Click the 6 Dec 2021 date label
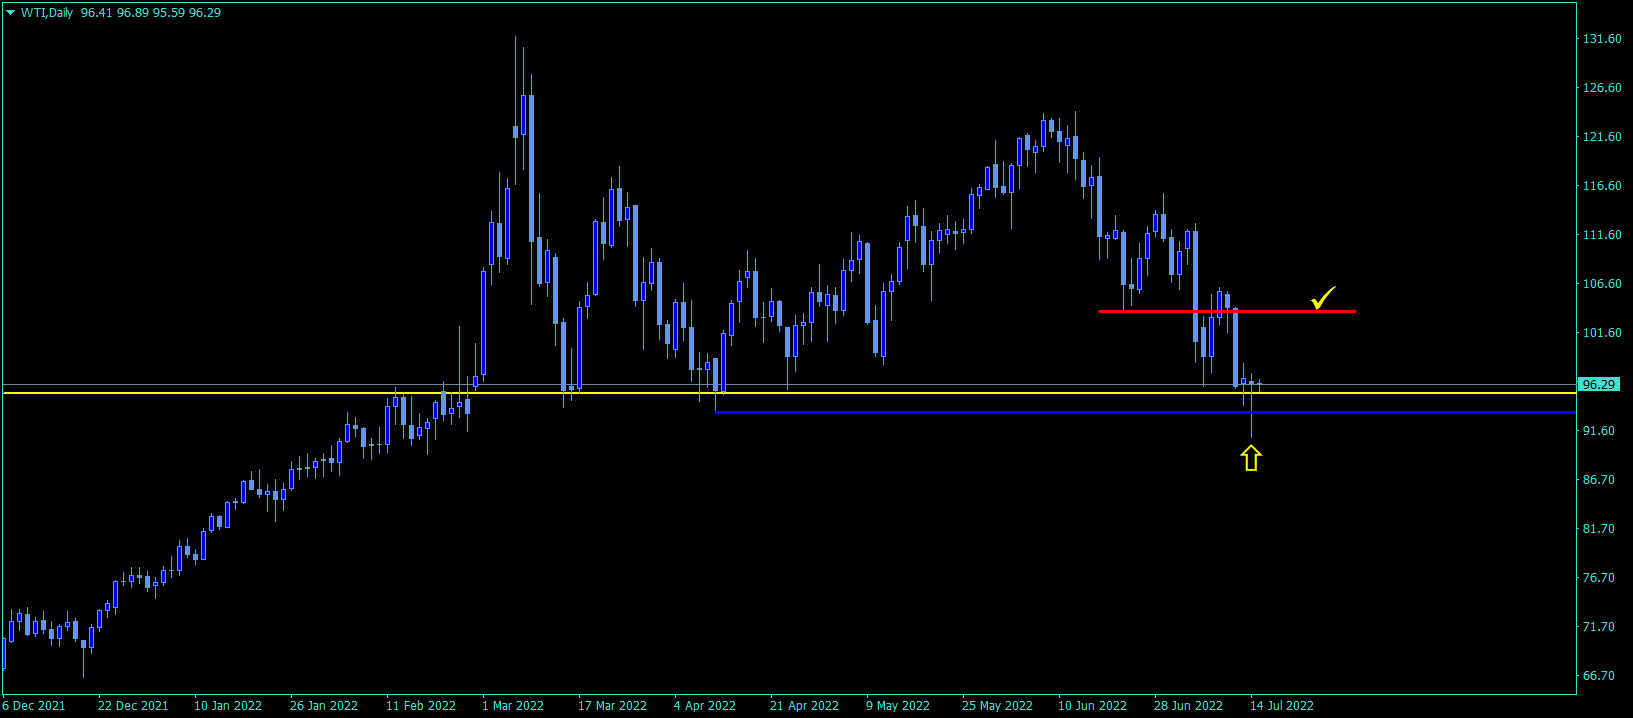Viewport: 1633px width, 718px height. (34, 706)
